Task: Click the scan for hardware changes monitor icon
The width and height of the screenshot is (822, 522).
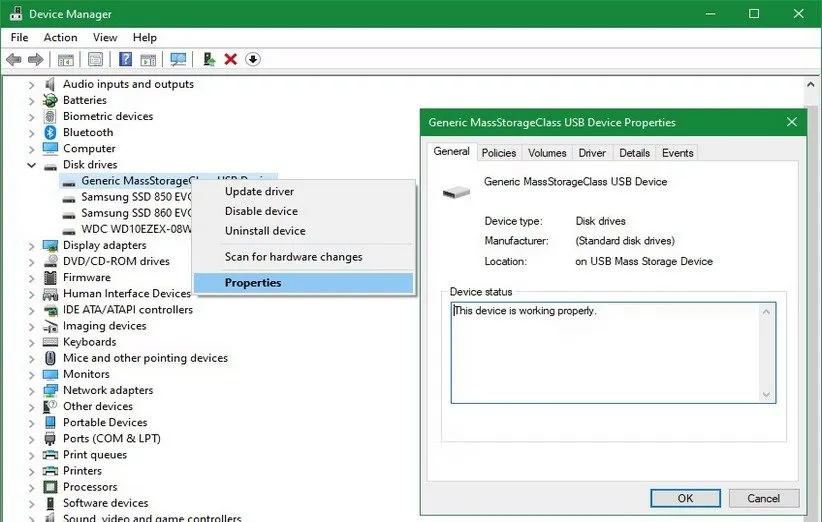Action: (x=178, y=59)
